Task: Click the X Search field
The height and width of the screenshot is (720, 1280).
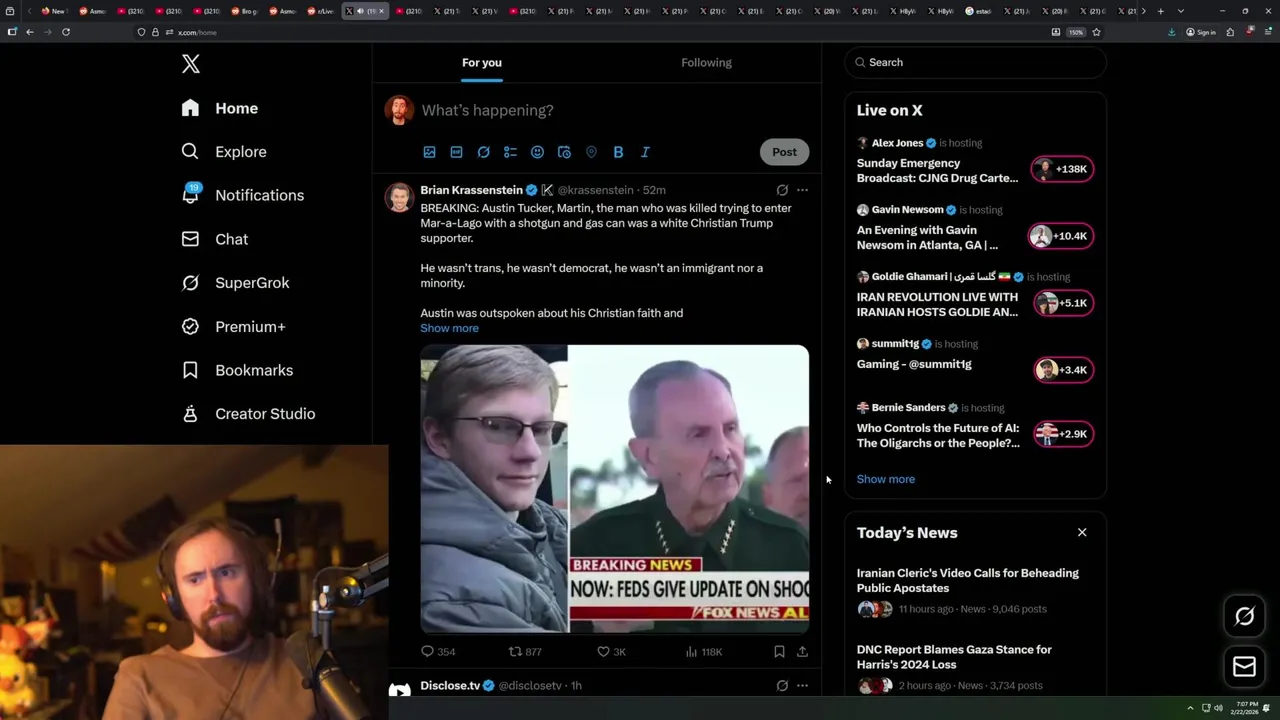Action: pyautogui.click(x=975, y=62)
